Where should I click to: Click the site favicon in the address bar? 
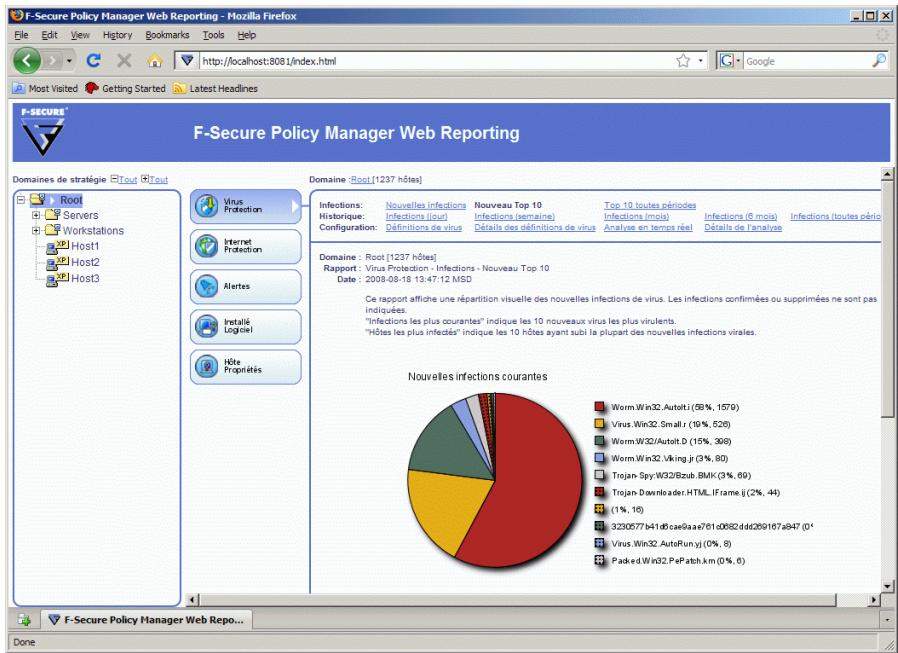click(187, 61)
